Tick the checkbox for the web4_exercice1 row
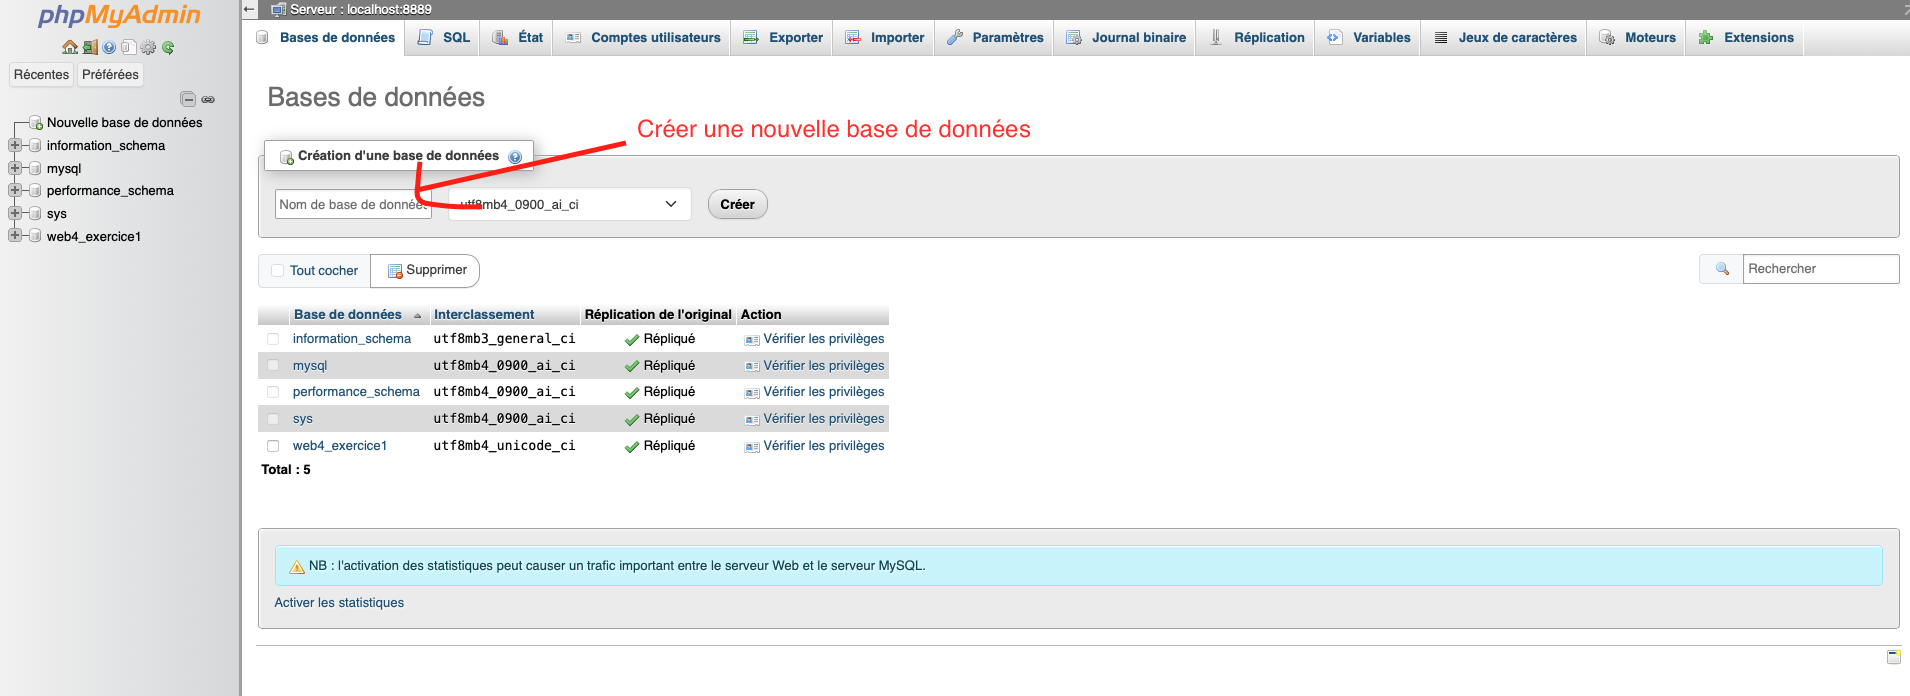Screen dimensions: 1910x696 [273, 446]
